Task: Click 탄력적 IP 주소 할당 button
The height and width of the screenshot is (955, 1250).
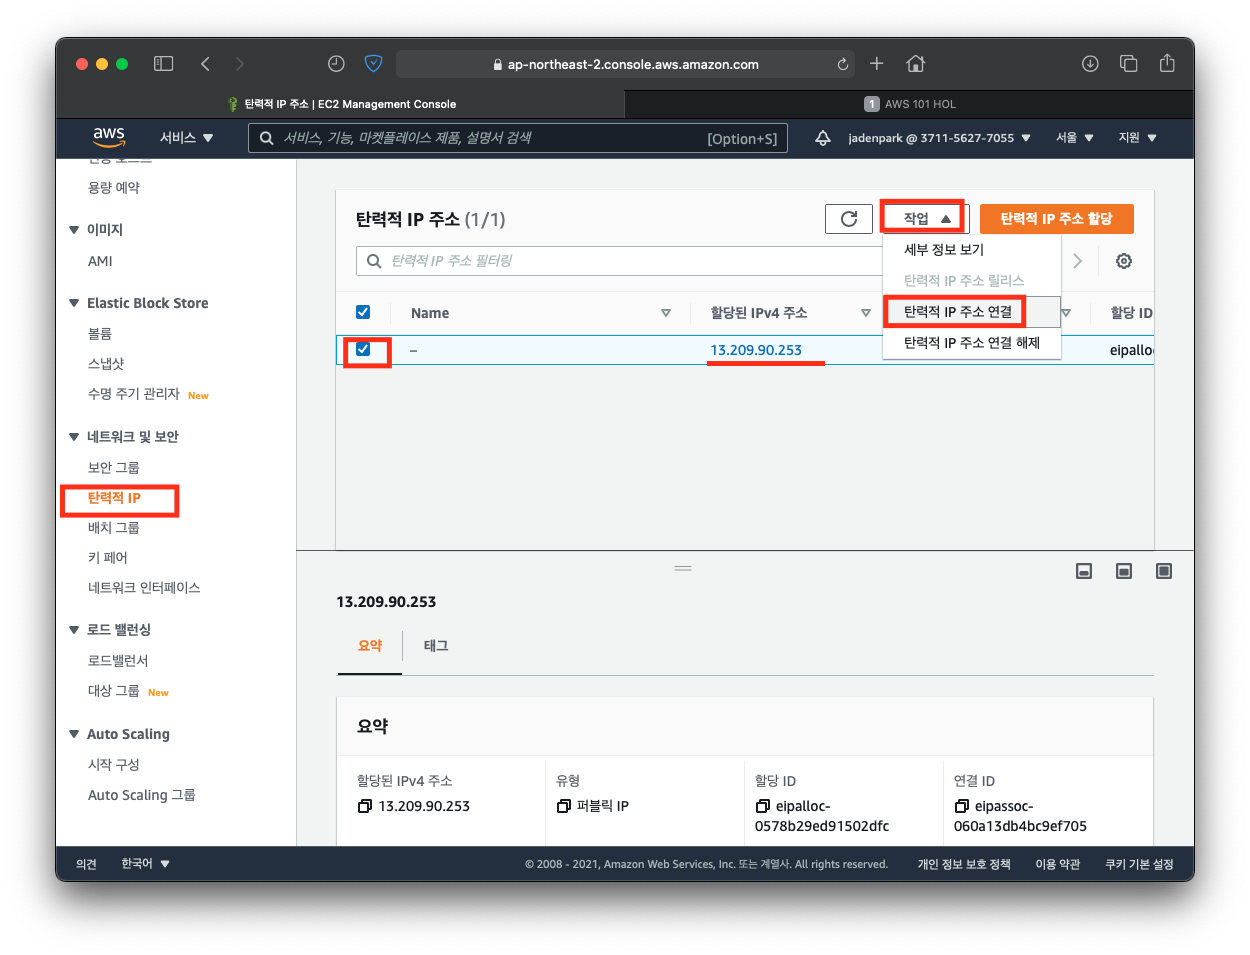Action: pyautogui.click(x=1056, y=219)
